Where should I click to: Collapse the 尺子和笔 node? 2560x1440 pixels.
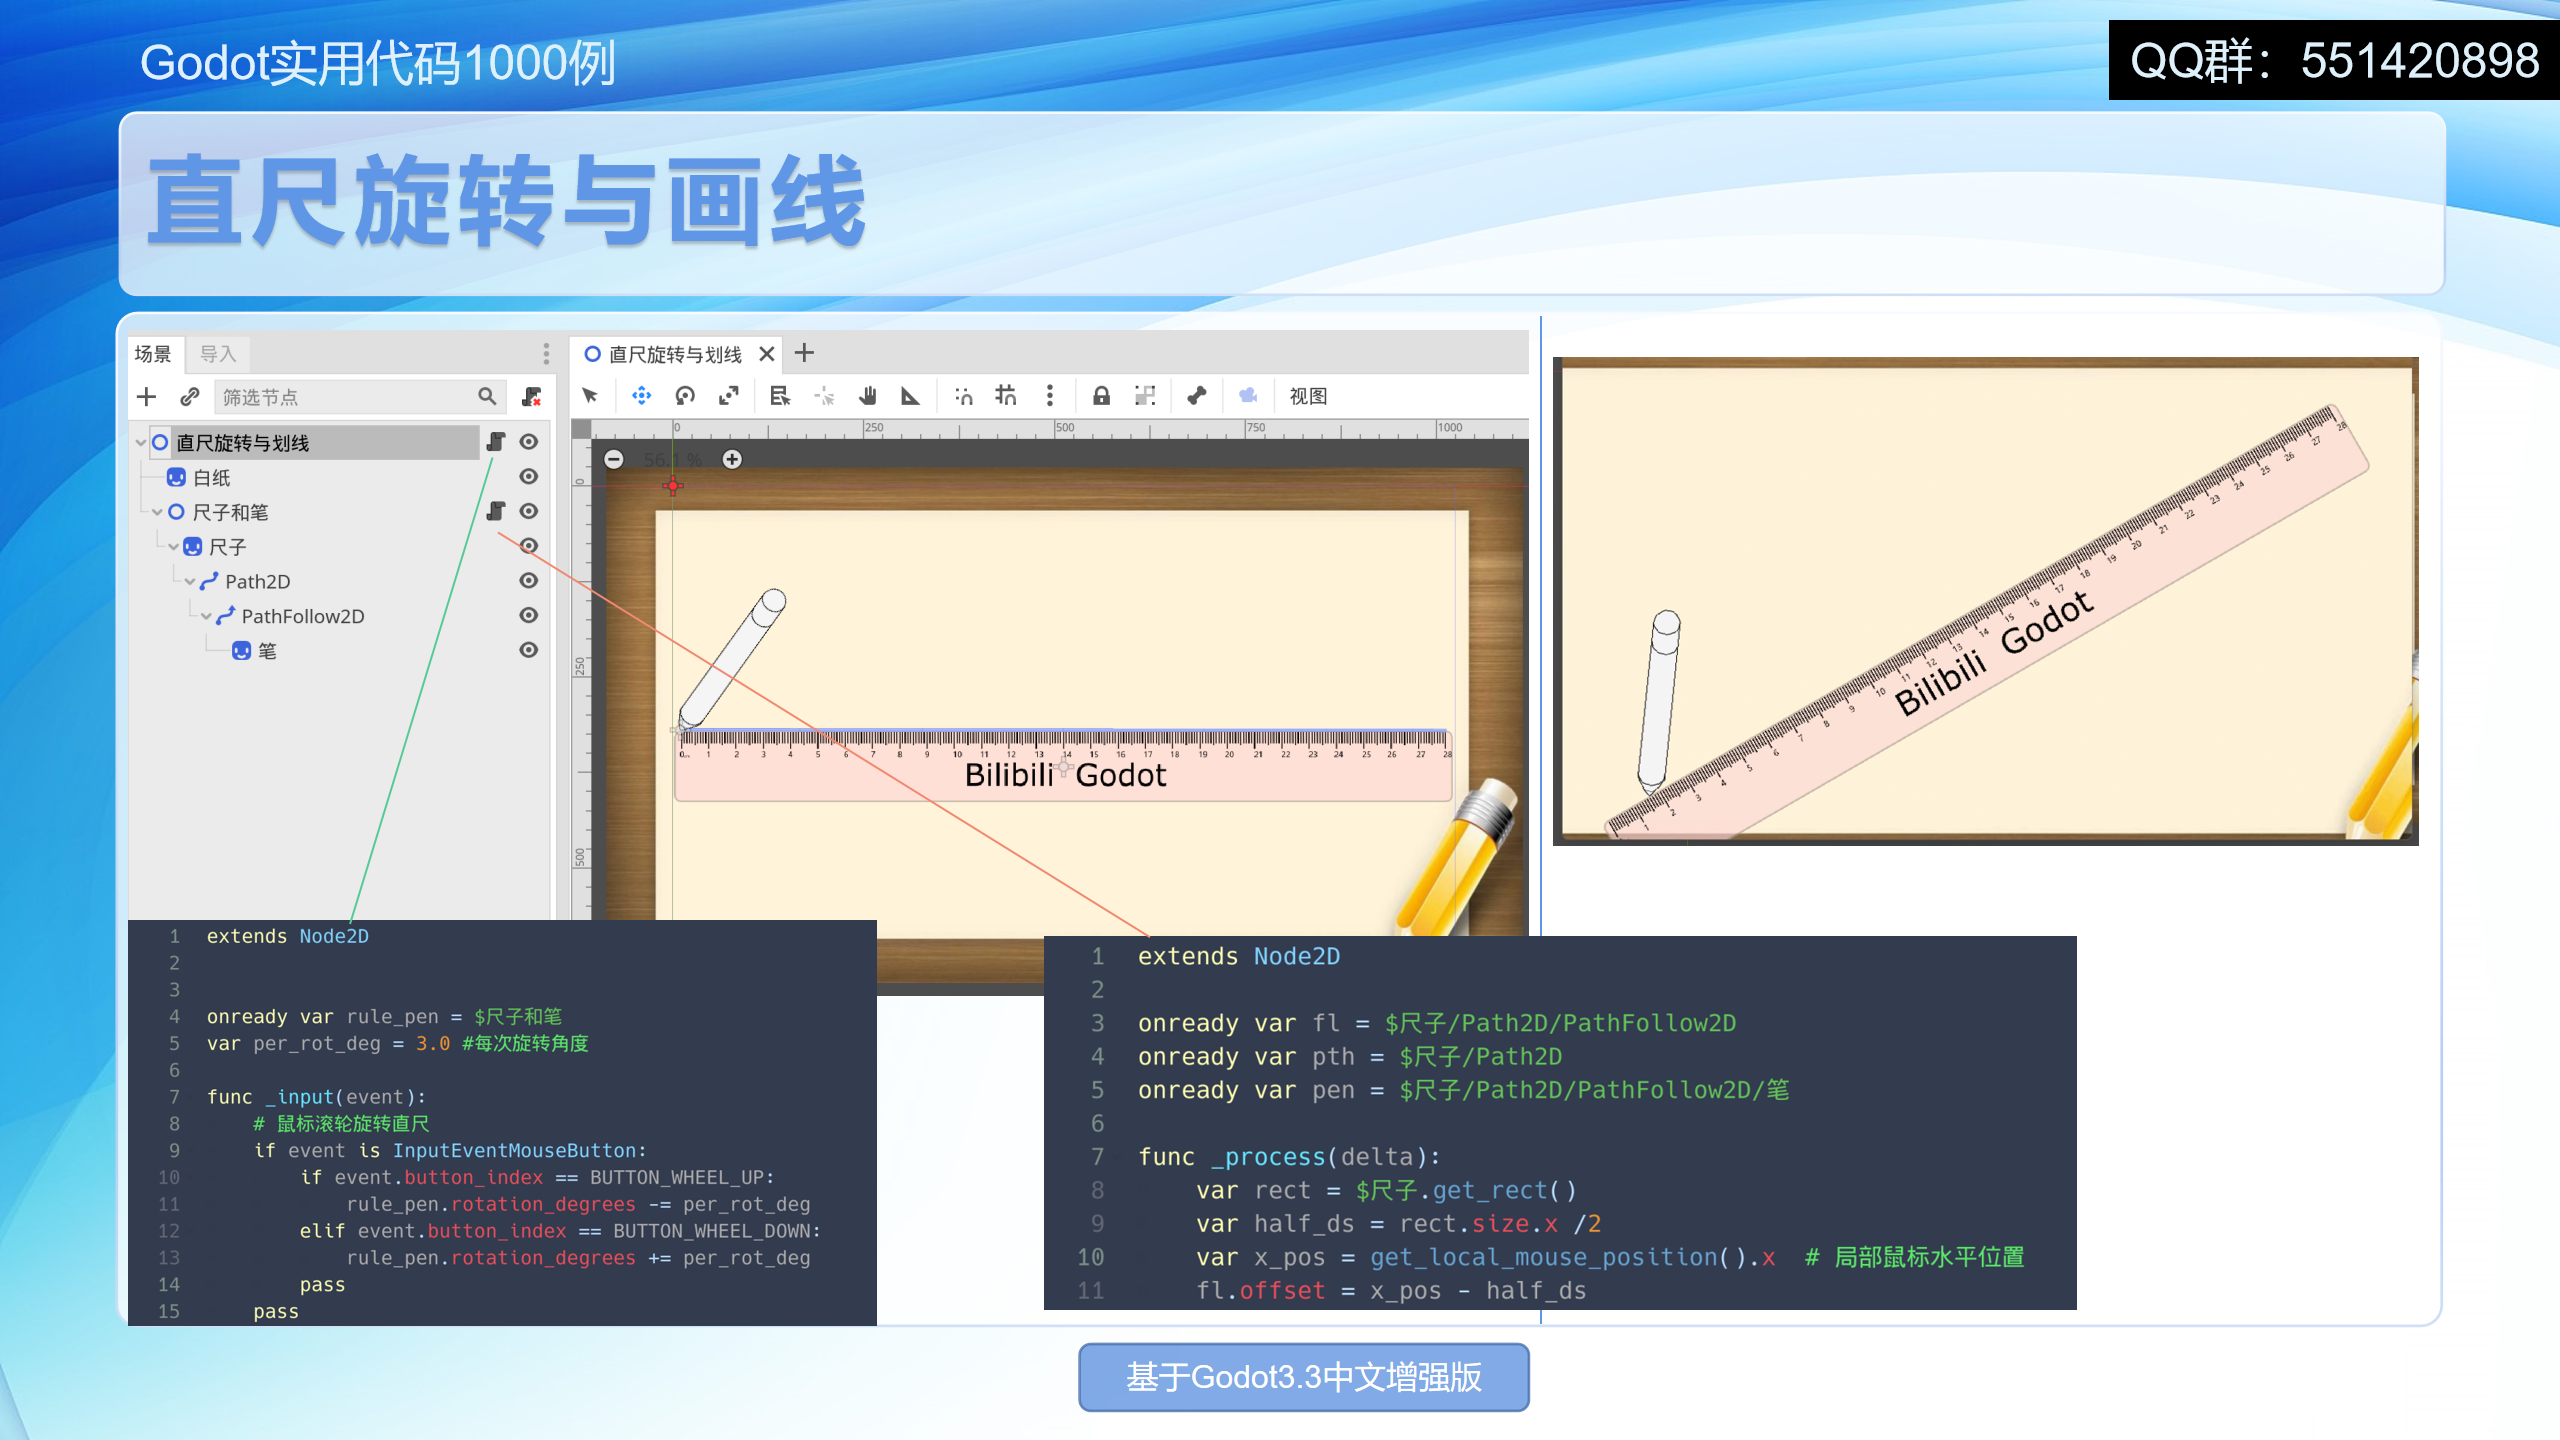click(x=157, y=512)
